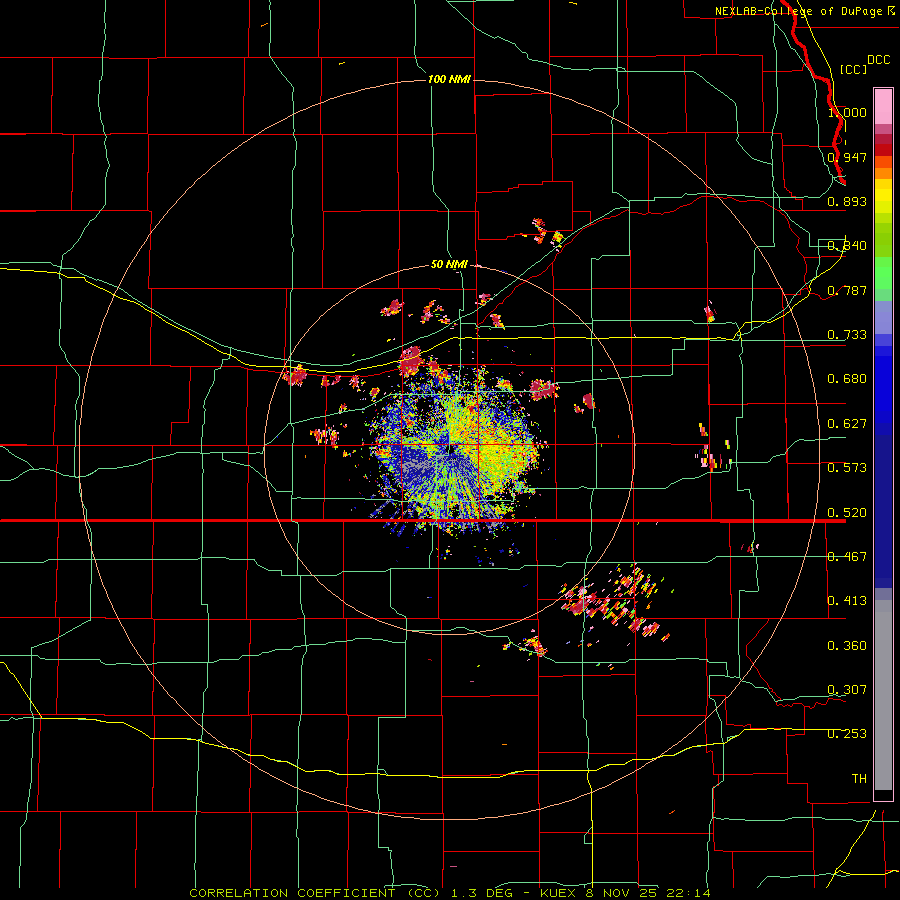Click the radar site center point of the sweep
The image size is (900, 900).
tap(451, 451)
